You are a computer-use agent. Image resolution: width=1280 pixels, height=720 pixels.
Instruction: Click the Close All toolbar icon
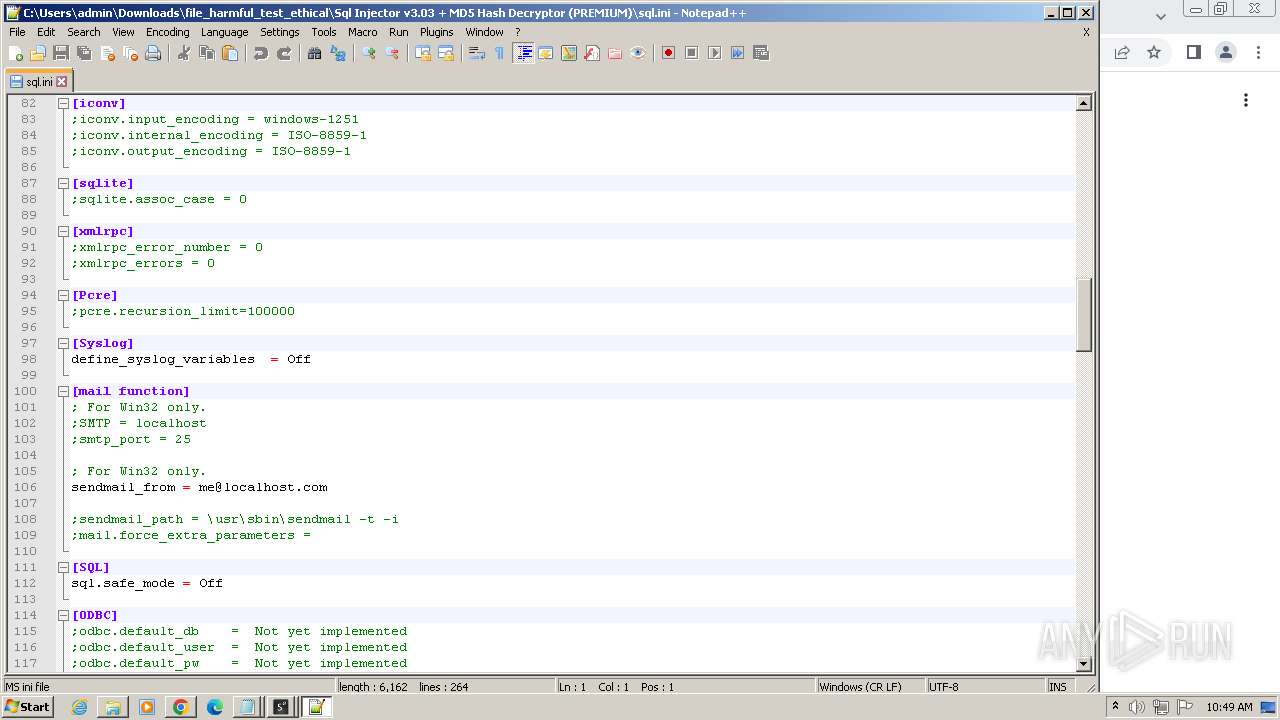130,53
